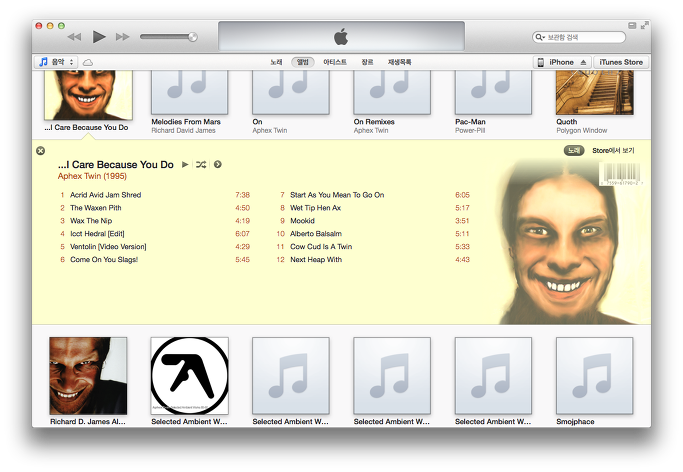Start playback with the main play button
The width and height of the screenshot is (683, 472).
[99, 37]
